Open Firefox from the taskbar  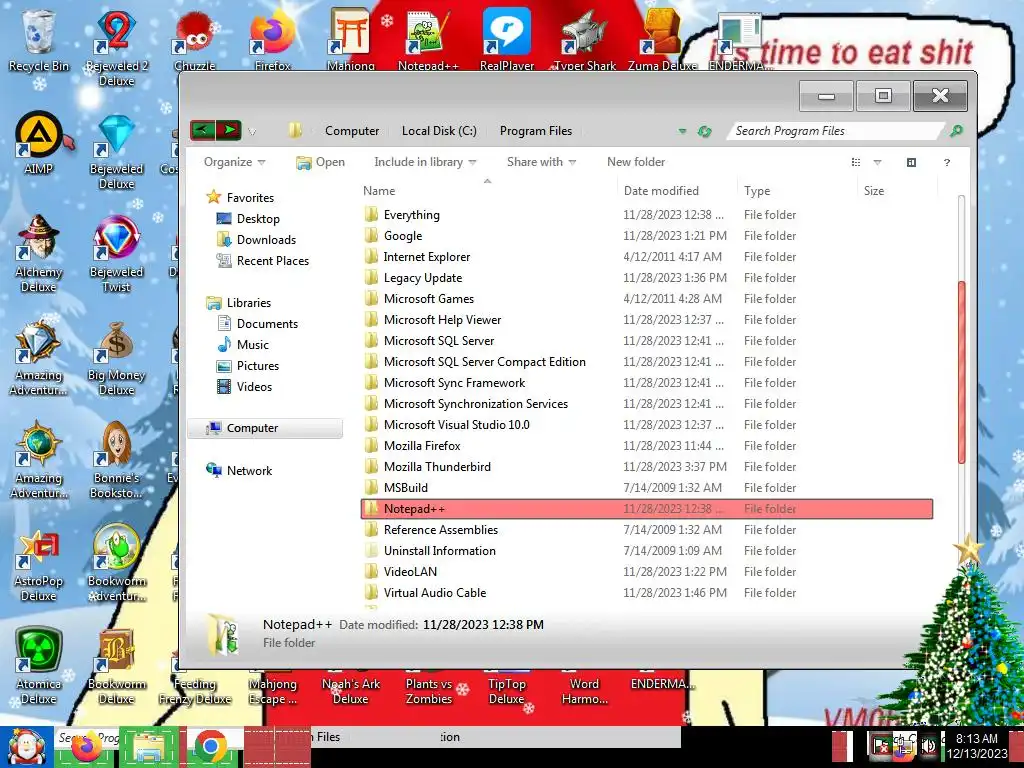[86, 747]
